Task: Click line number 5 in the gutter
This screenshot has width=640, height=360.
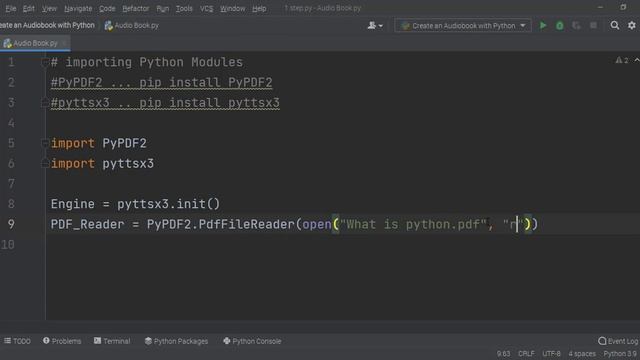Action: [x=11, y=143]
